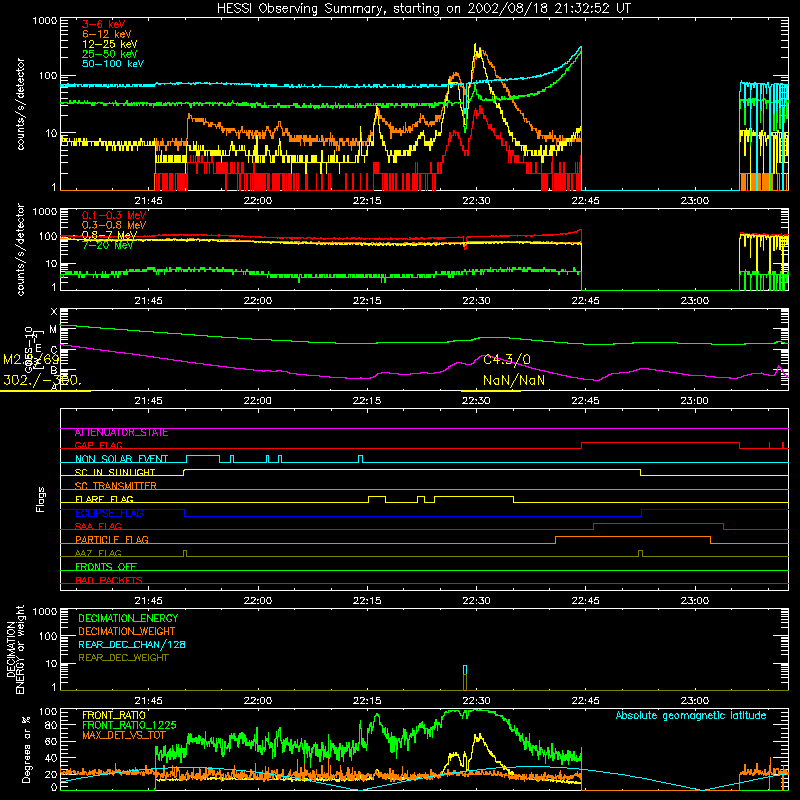
Task: Click the DECIMATION_ENERGY legend label
Action: (128, 618)
